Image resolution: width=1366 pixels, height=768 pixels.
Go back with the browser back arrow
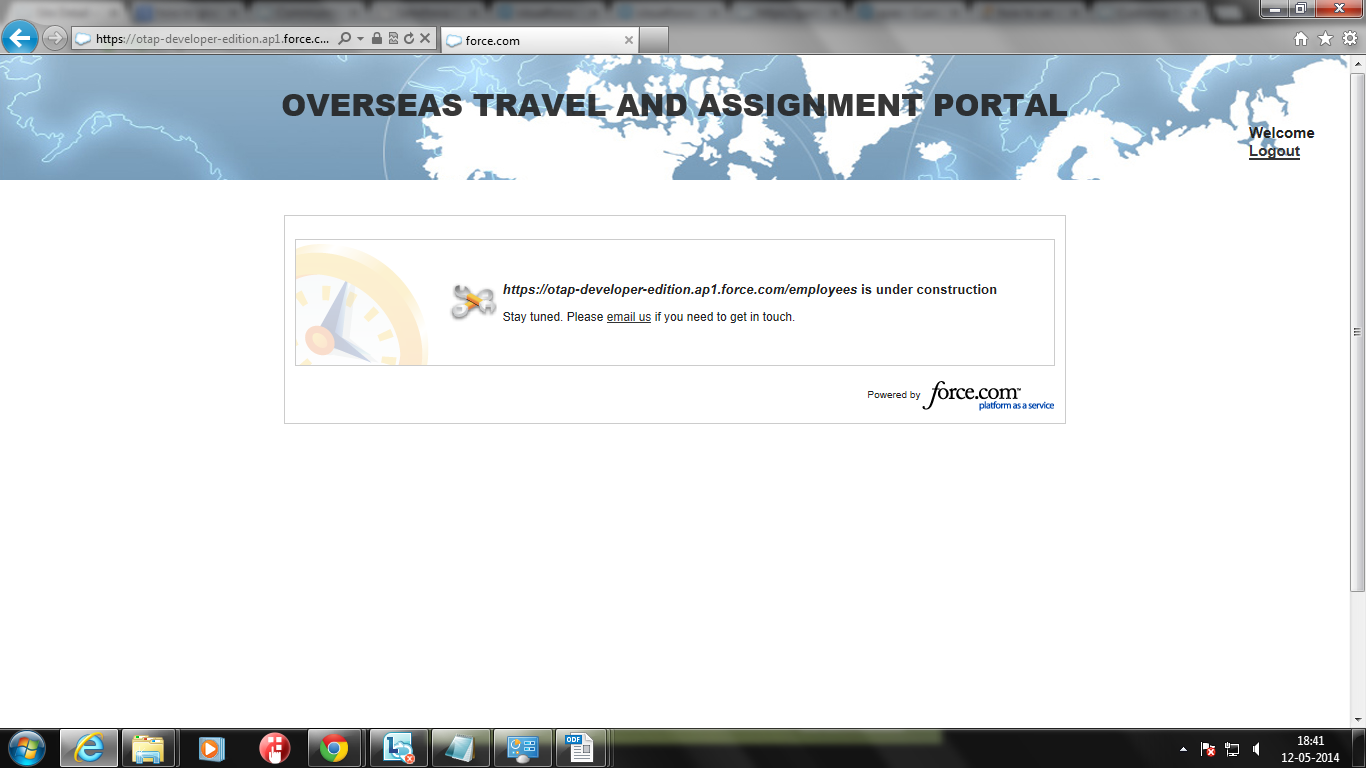pos(20,39)
